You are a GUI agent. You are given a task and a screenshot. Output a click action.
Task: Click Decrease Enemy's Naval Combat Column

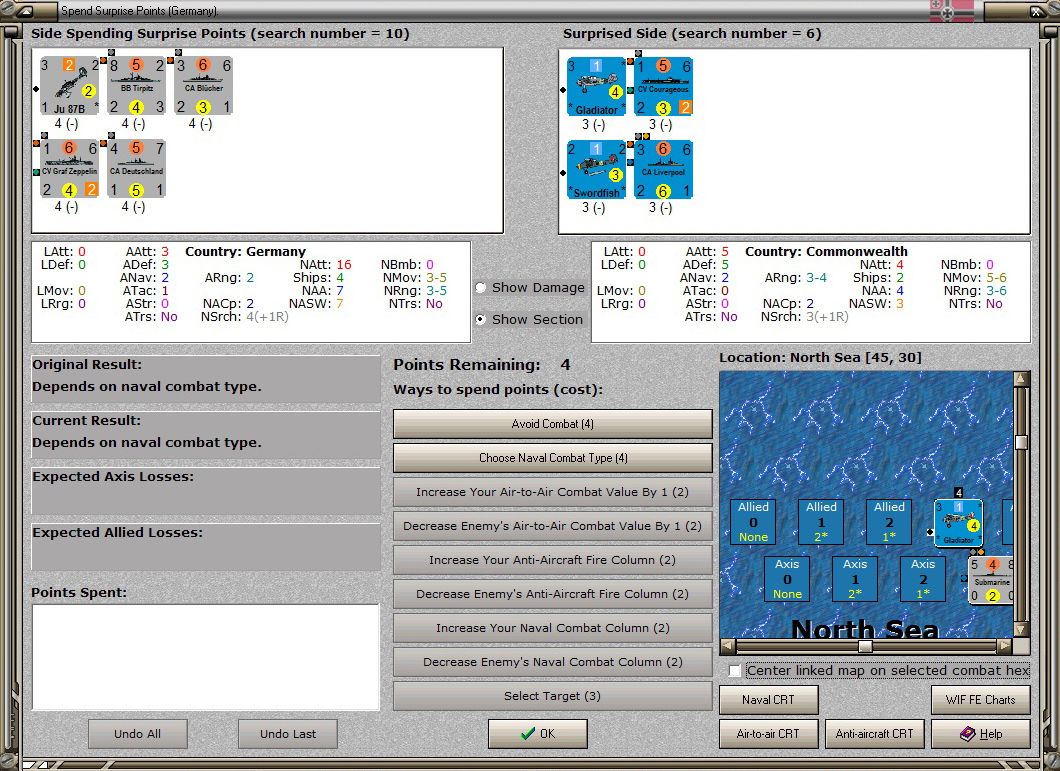tap(552, 661)
